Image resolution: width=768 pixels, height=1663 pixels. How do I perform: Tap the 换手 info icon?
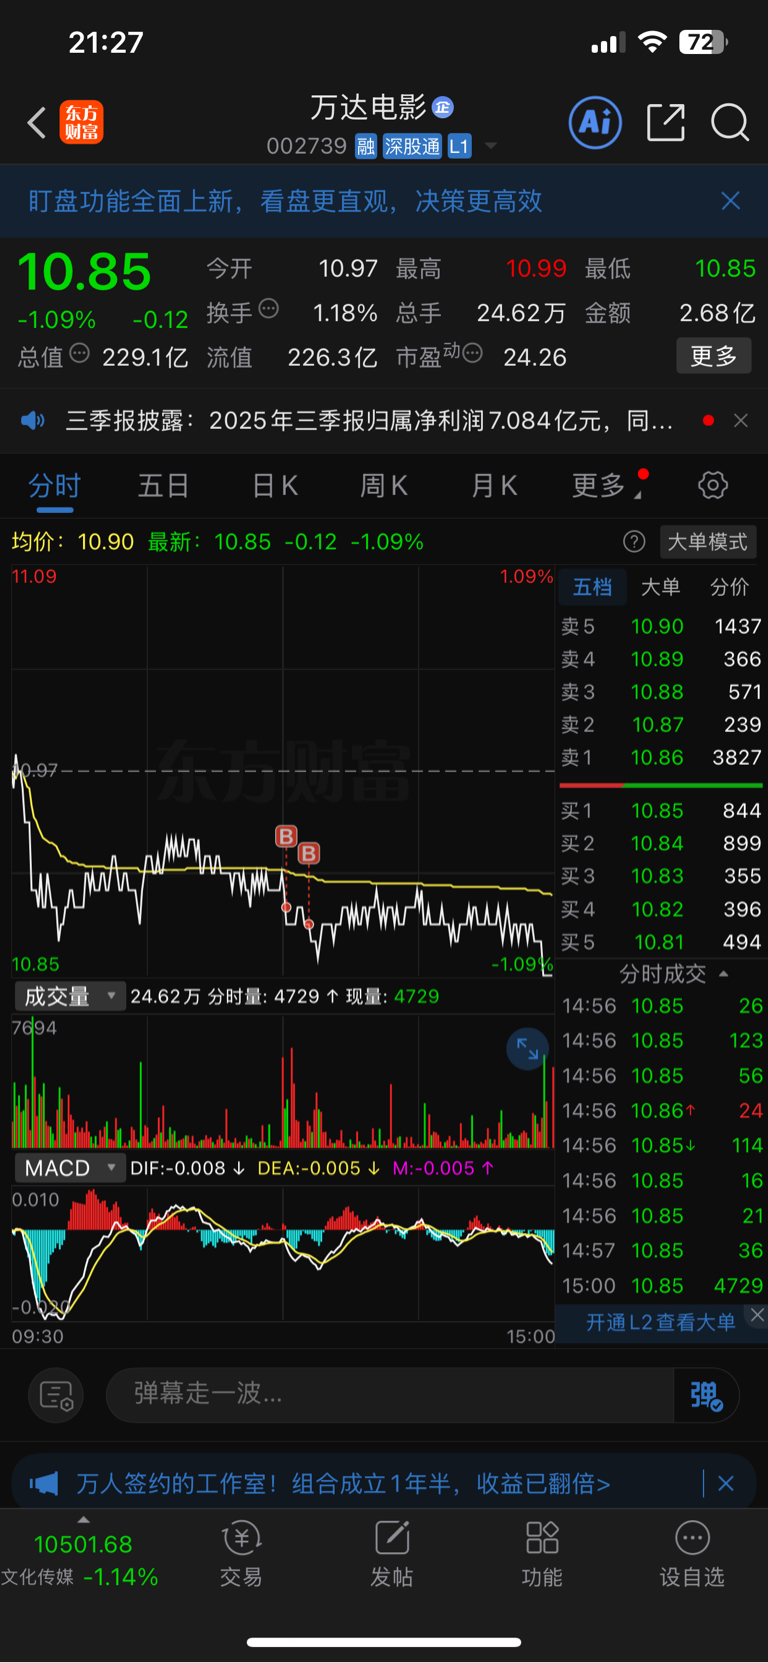coord(269,309)
